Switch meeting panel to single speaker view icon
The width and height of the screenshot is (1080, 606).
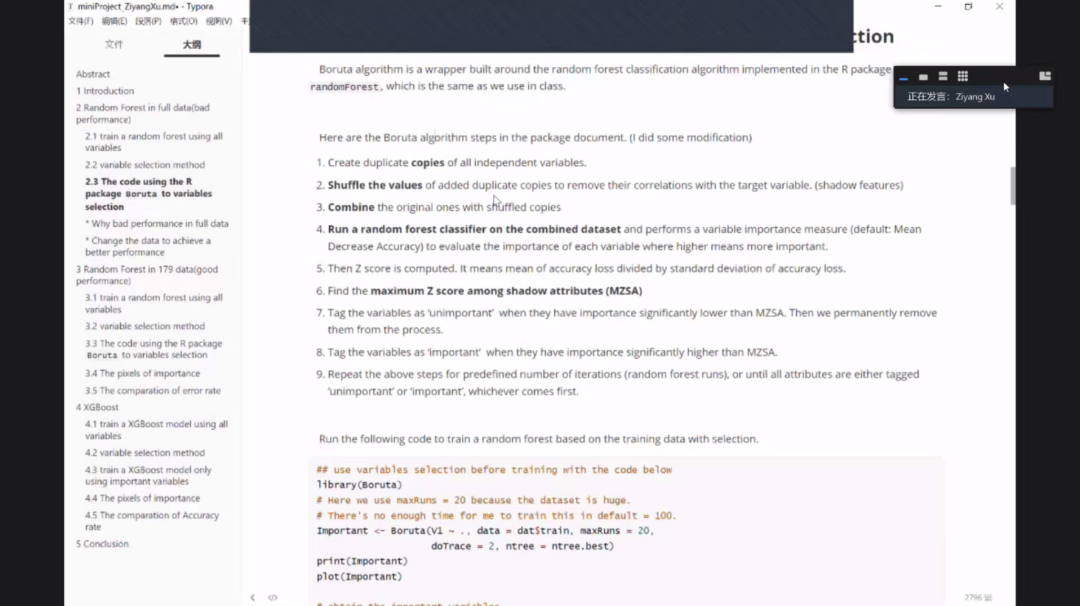(x=923, y=76)
